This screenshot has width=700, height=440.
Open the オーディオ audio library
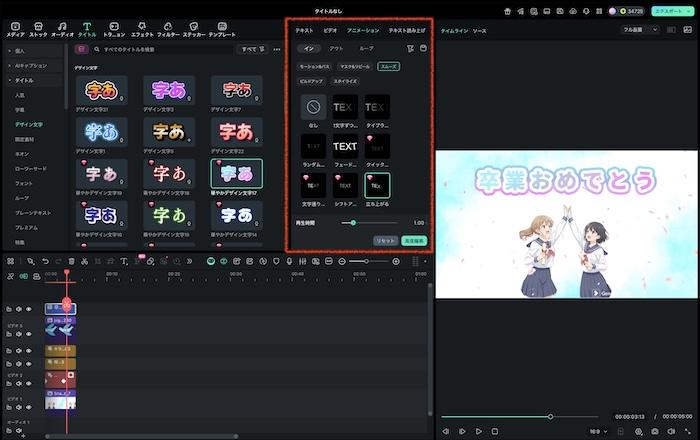tap(62, 29)
